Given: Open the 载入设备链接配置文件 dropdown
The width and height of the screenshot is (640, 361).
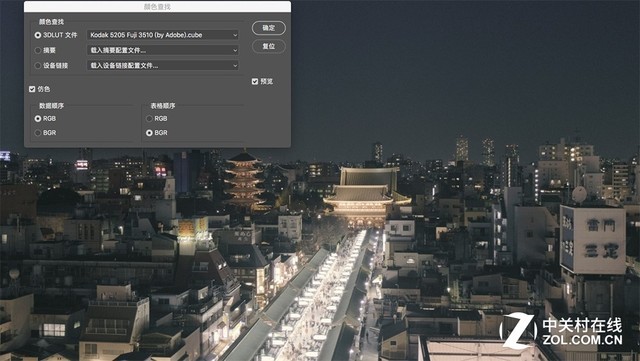Looking at the screenshot, I should [163, 65].
